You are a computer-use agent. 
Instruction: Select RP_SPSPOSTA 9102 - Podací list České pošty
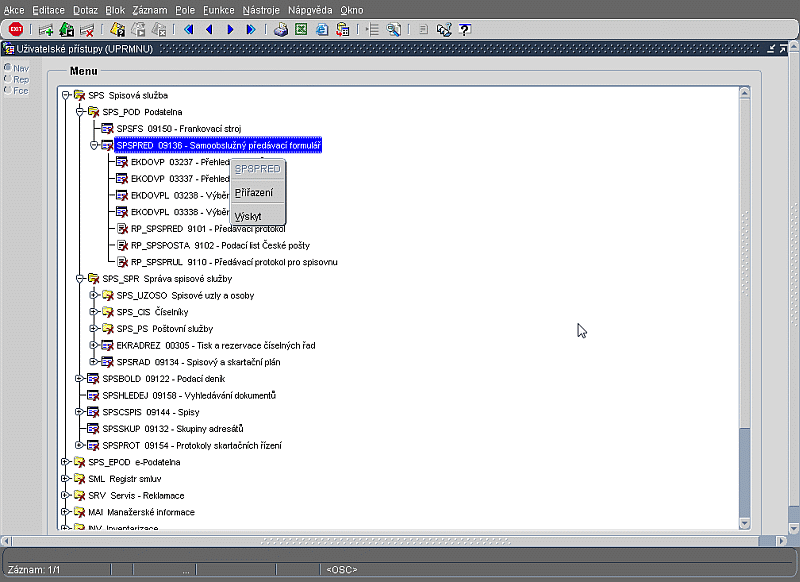220,245
